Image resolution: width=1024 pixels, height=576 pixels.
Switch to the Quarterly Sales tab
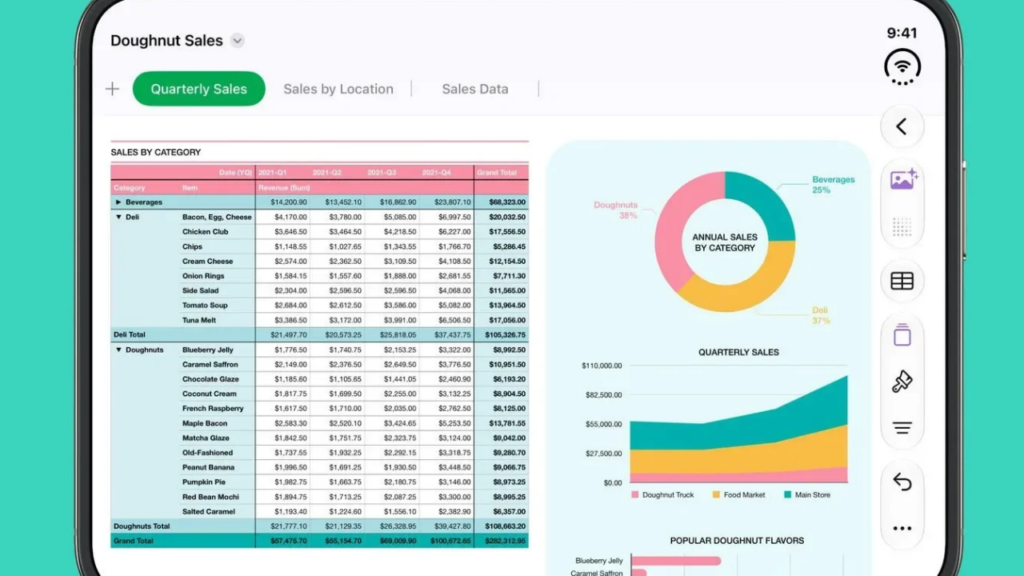click(199, 89)
